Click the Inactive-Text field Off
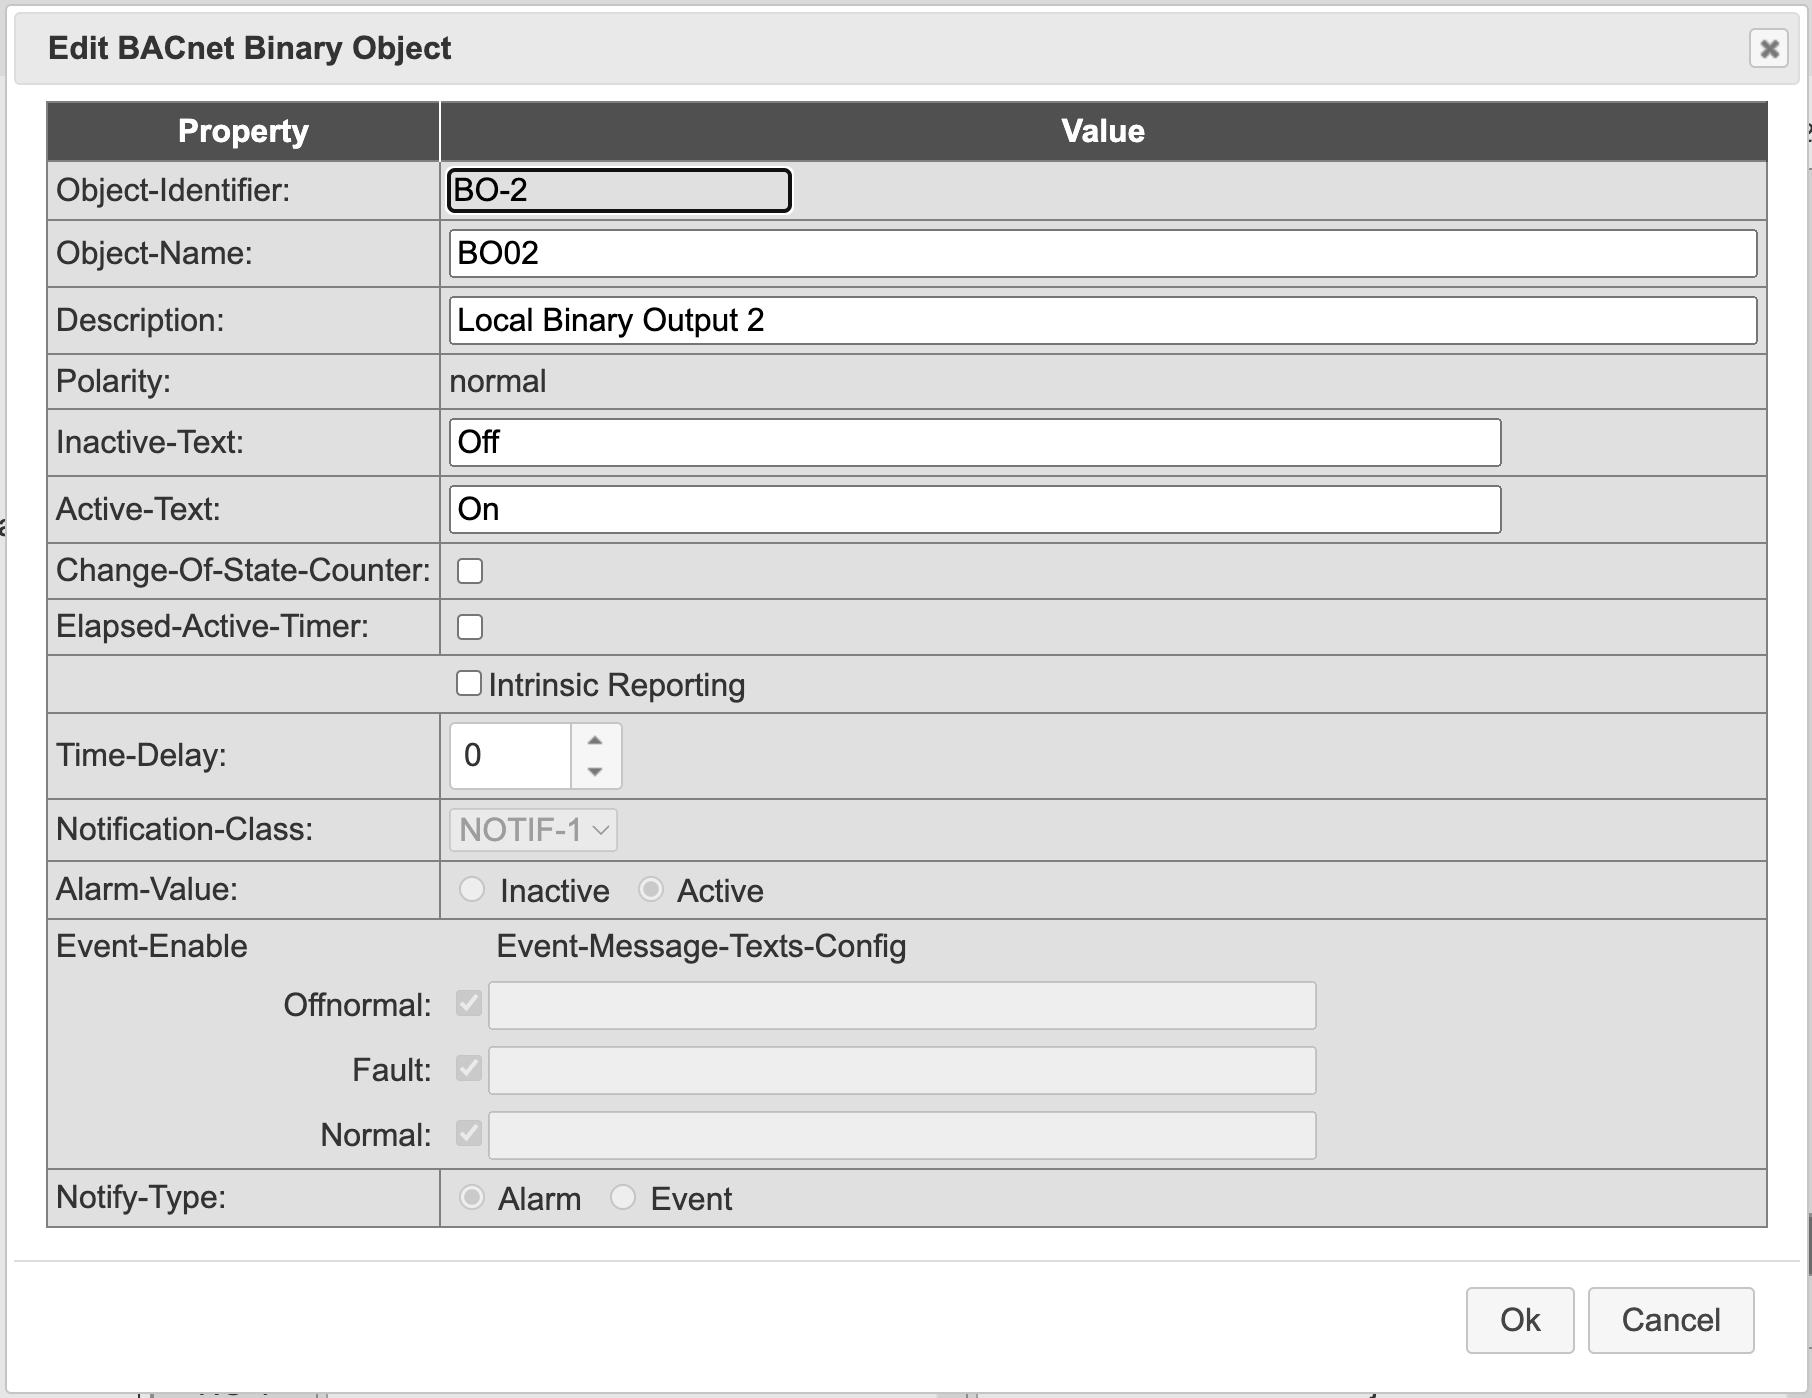Screen dimensions: 1812x1398 tap(975, 442)
